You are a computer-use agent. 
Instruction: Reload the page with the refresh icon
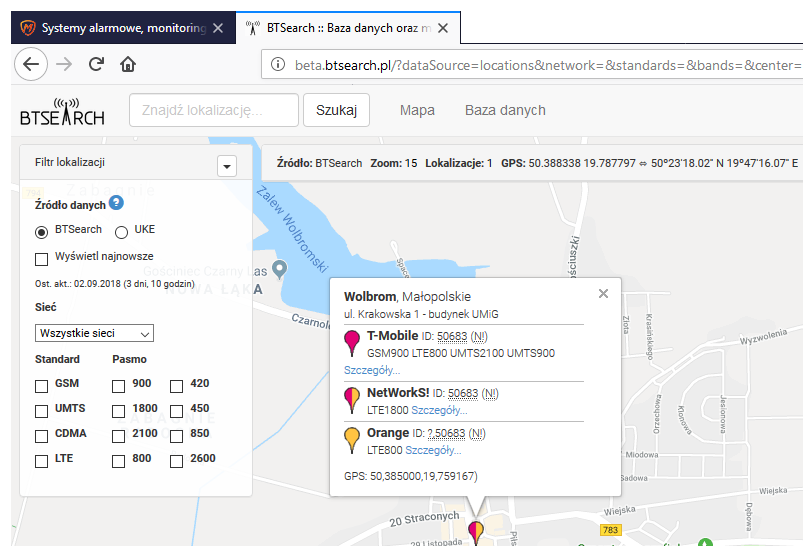coord(96,65)
